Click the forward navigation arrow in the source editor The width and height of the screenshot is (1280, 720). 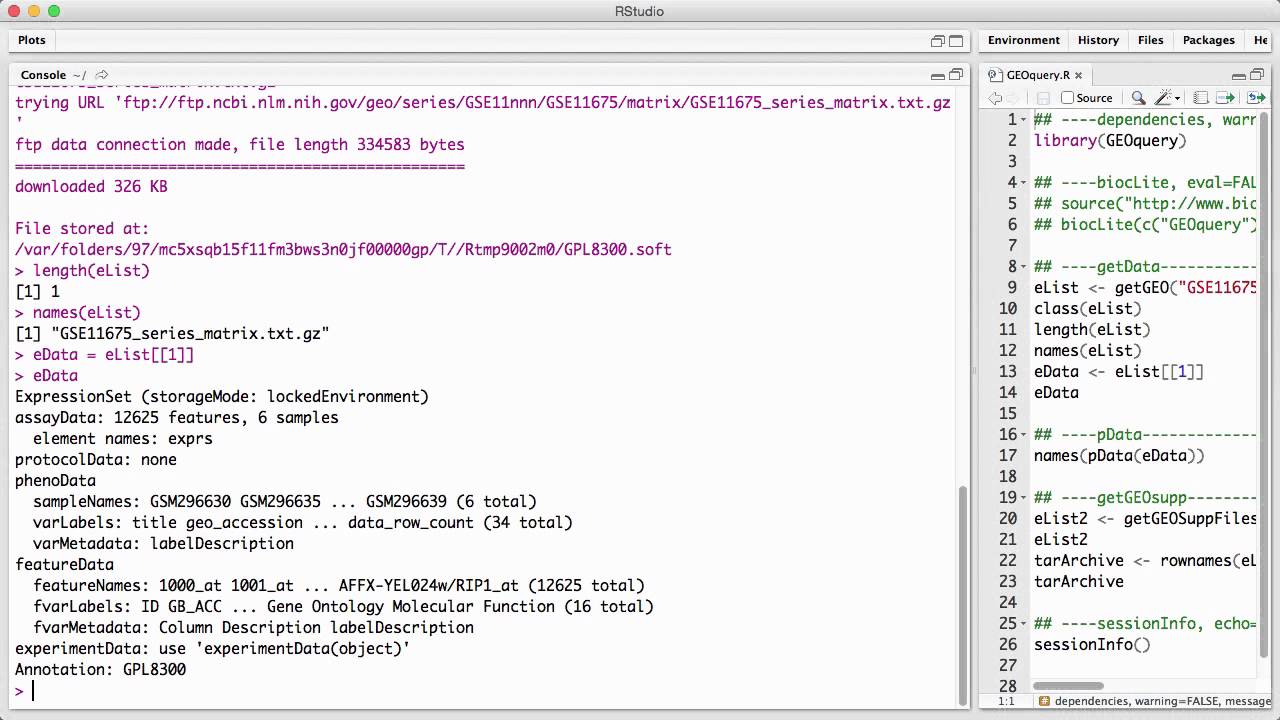pos(1013,98)
